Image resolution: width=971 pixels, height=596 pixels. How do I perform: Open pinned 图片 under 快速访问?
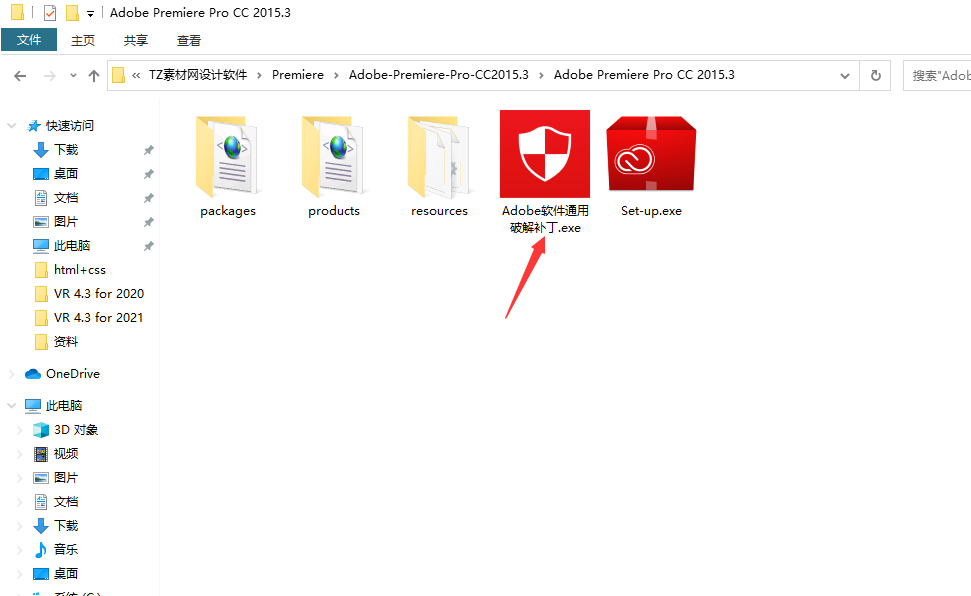(x=66, y=222)
